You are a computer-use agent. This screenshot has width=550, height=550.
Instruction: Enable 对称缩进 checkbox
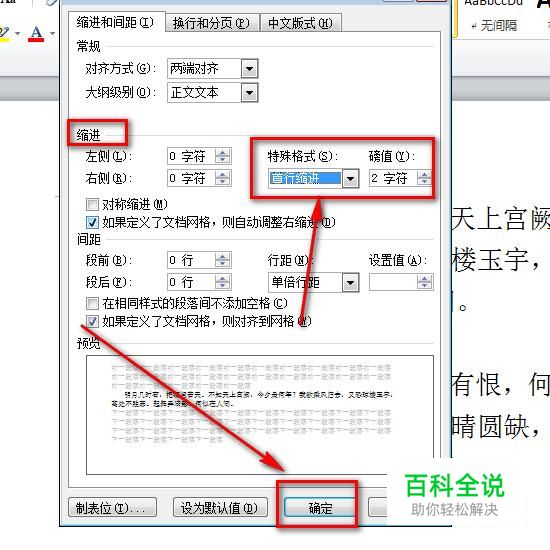pos(92,204)
